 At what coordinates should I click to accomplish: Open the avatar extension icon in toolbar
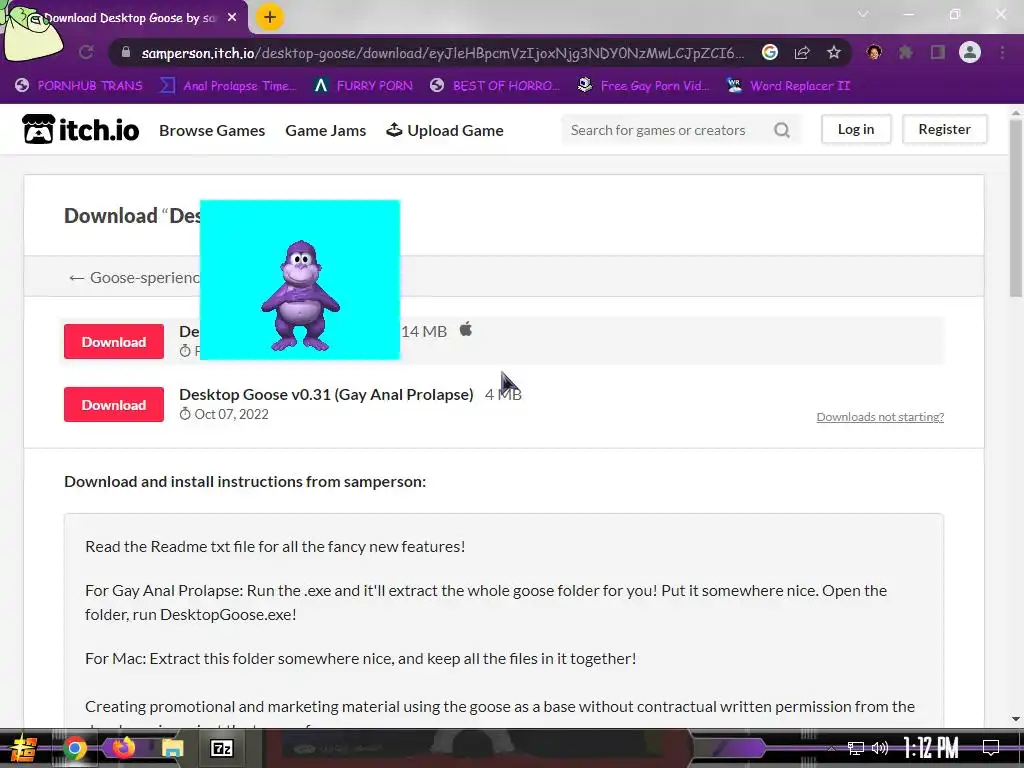point(874,52)
